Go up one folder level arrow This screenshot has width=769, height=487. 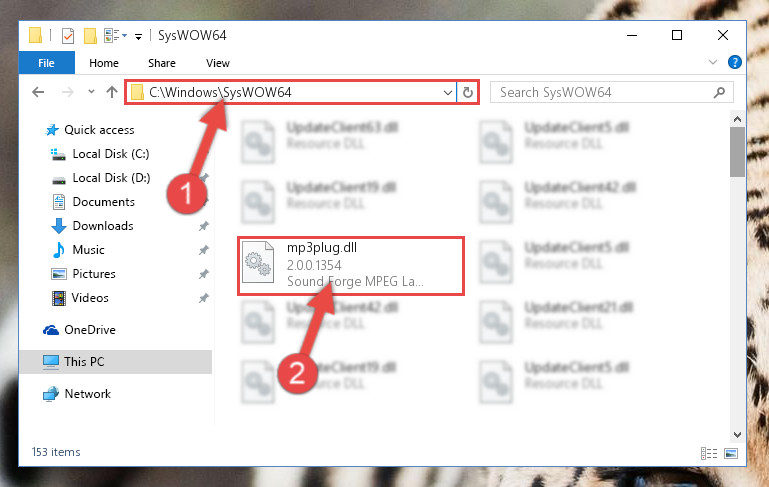pyautogui.click(x=112, y=92)
